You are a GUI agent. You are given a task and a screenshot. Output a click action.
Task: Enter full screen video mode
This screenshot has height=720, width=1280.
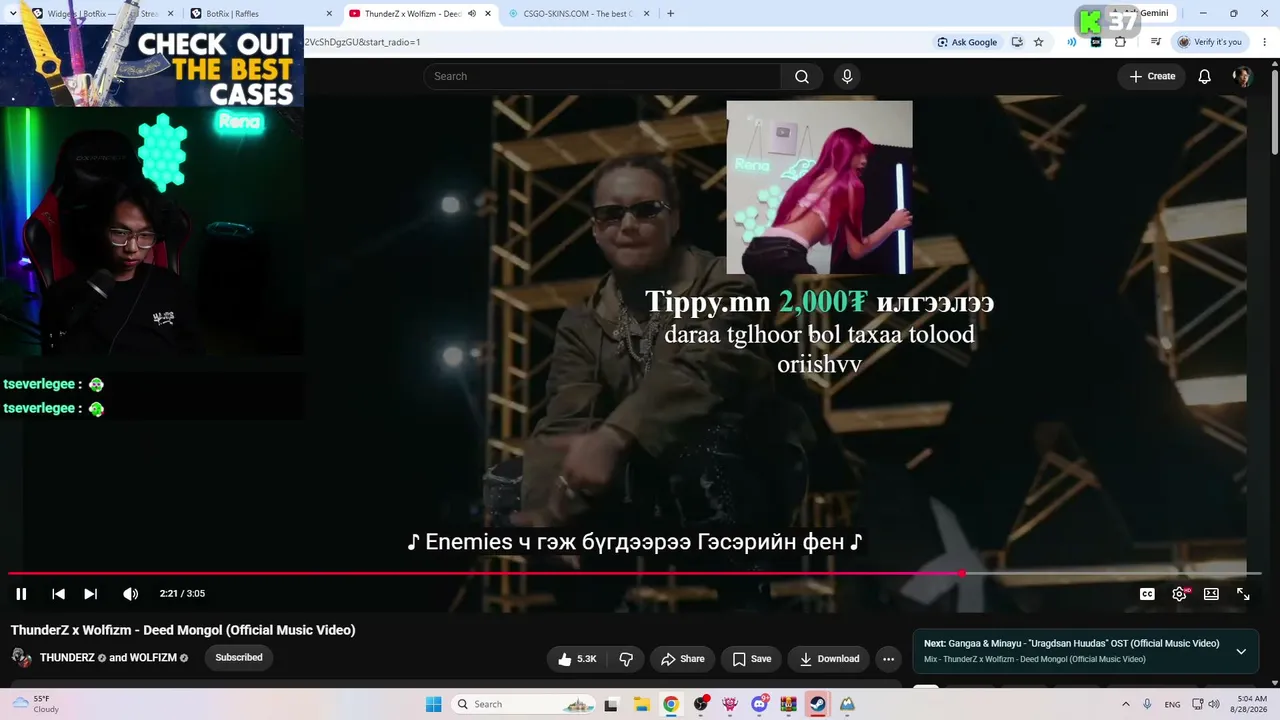click(1243, 594)
